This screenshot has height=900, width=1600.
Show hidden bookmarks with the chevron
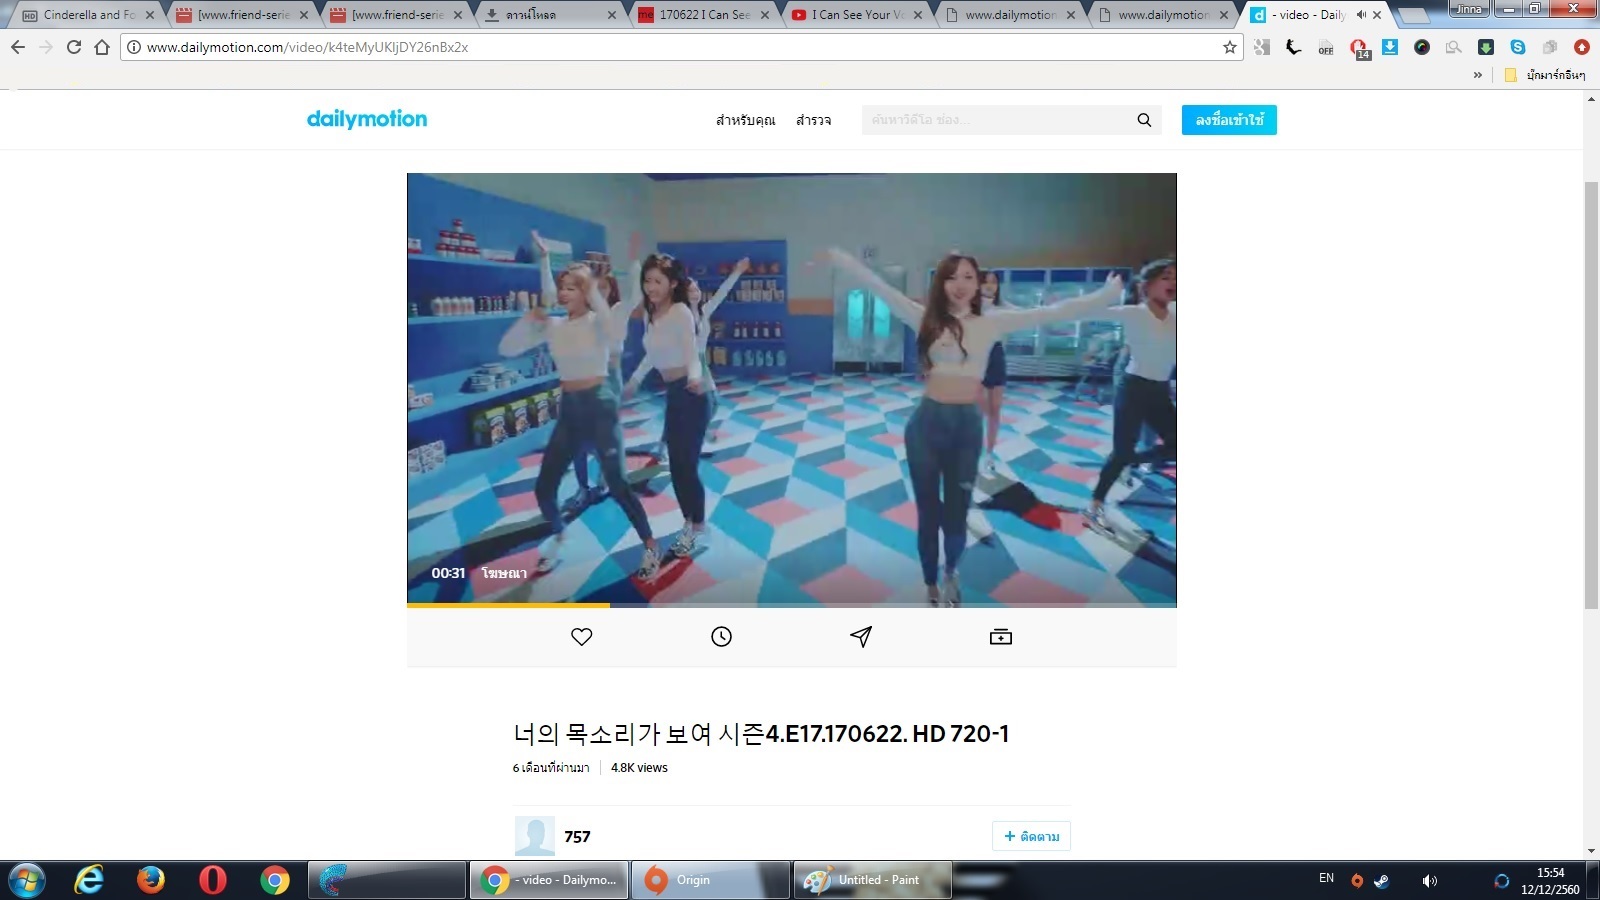pyautogui.click(x=1478, y=75)
